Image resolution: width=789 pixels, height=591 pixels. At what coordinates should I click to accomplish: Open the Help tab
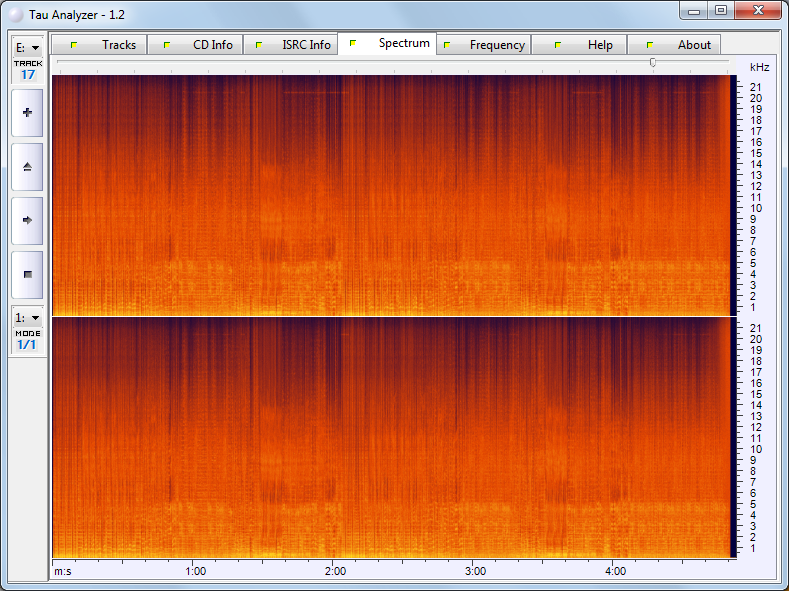(579, 45)
